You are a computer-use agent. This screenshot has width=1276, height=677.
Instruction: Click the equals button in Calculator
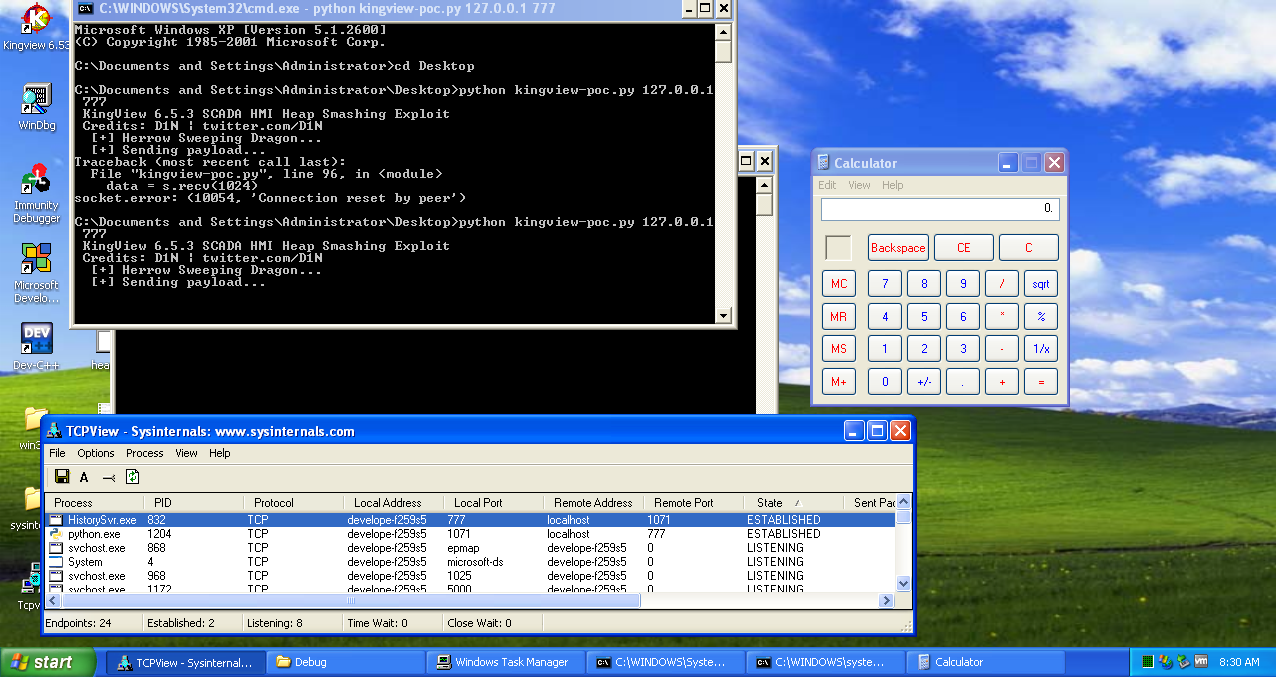pos(1041,381)
